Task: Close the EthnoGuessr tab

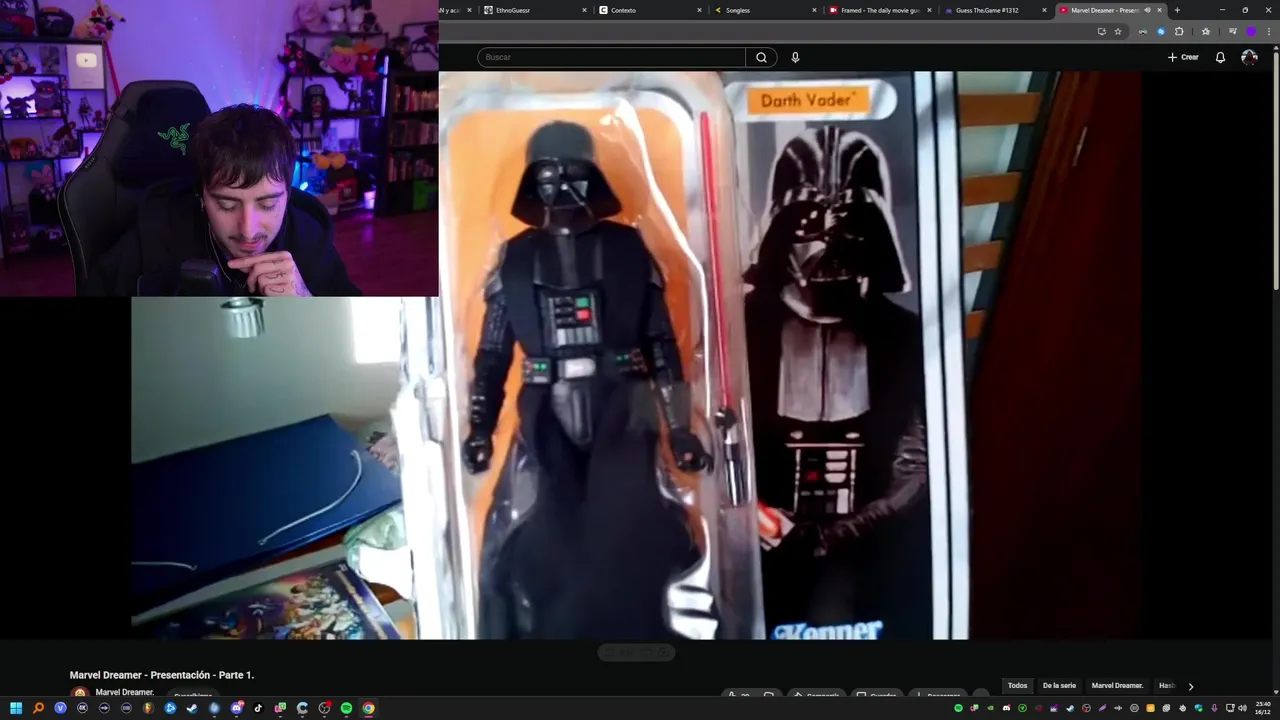Action: [x=584, y=10]
